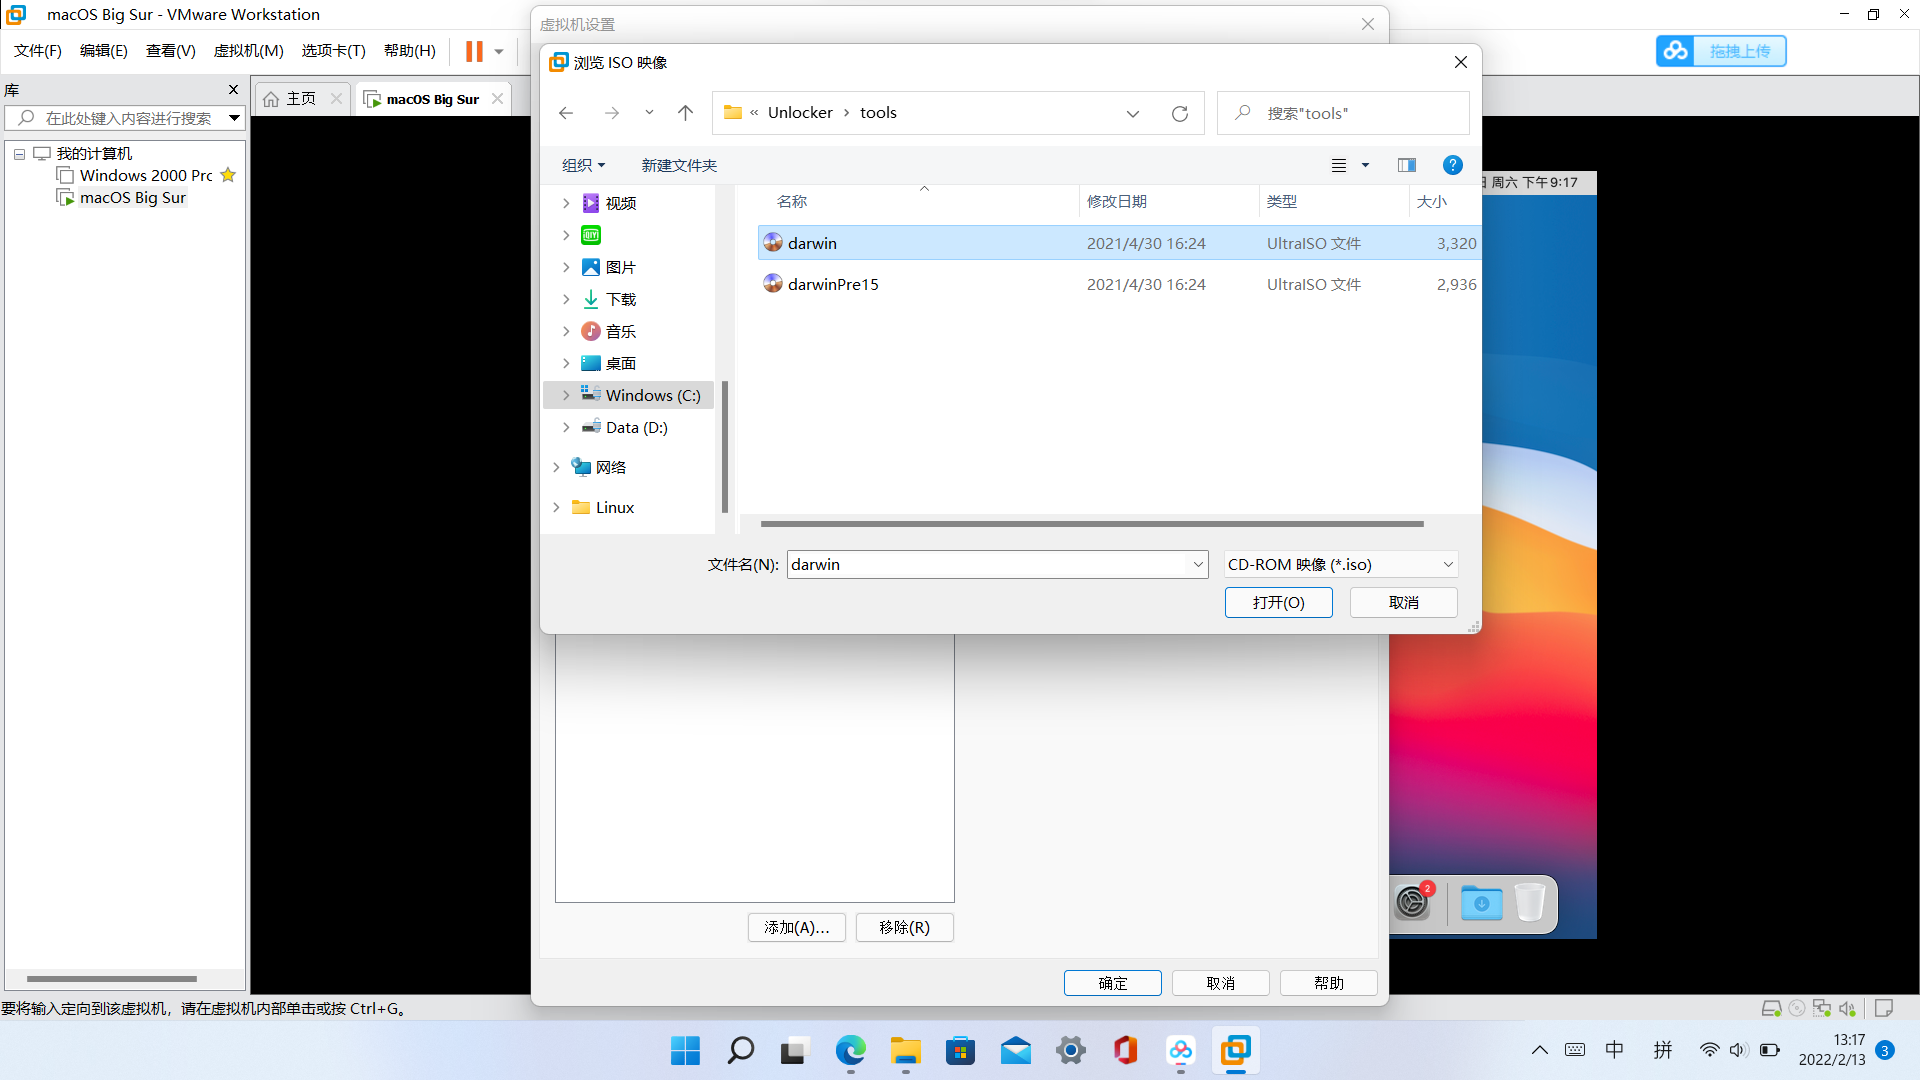Viewport: 1920px width, 1080px height.
Task: Click the file list horizontal scrollbar
Action: (x=1090, y=523)
